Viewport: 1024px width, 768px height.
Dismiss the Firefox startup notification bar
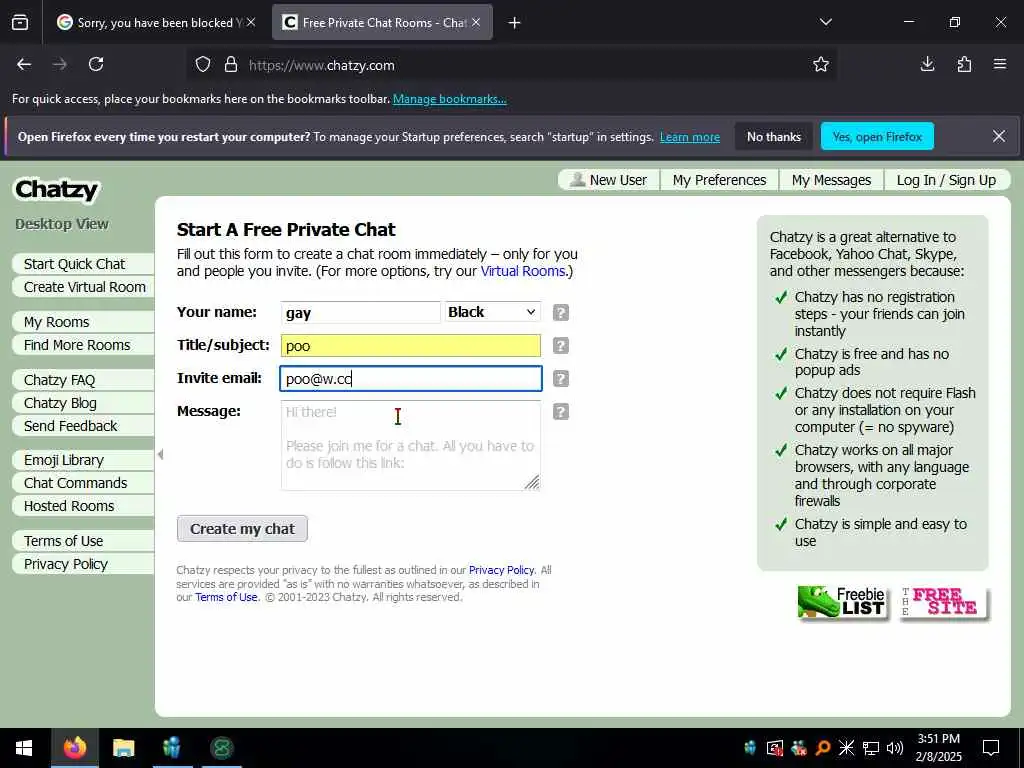pyautogui.click(x=999, y=136)
